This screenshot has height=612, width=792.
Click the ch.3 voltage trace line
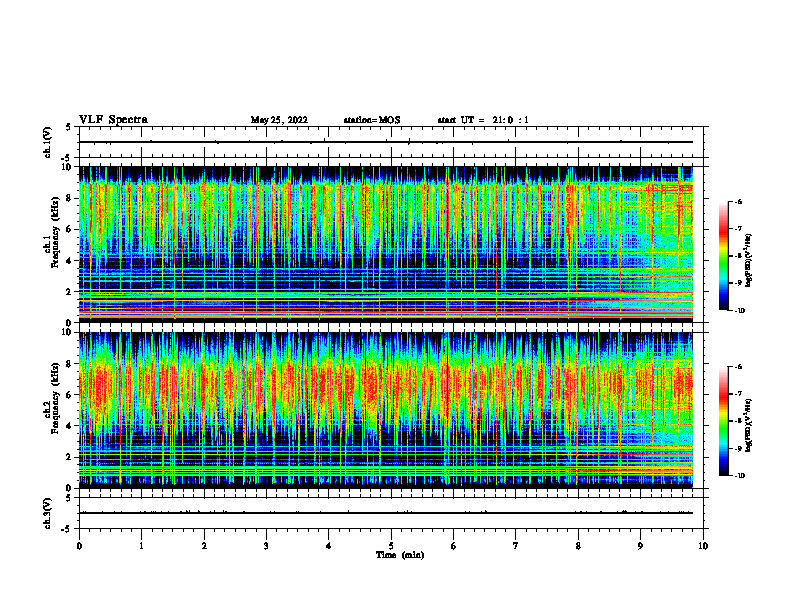pos(386,513)
